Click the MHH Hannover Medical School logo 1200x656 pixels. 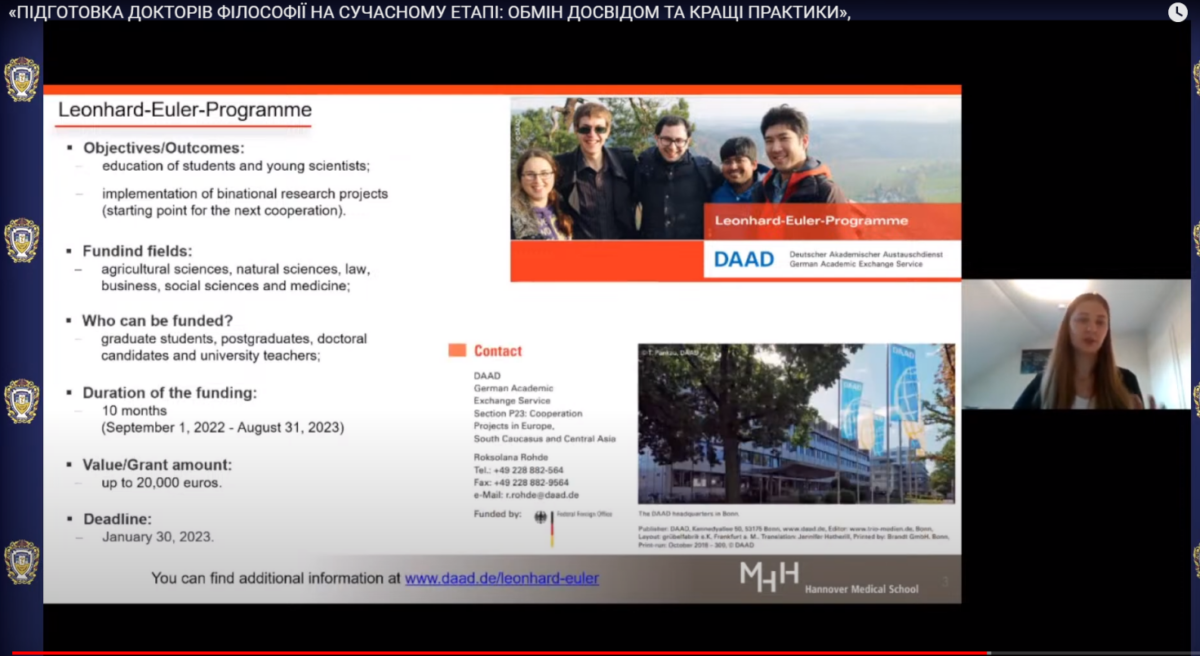pyautogui.click(x=769, y=577)
